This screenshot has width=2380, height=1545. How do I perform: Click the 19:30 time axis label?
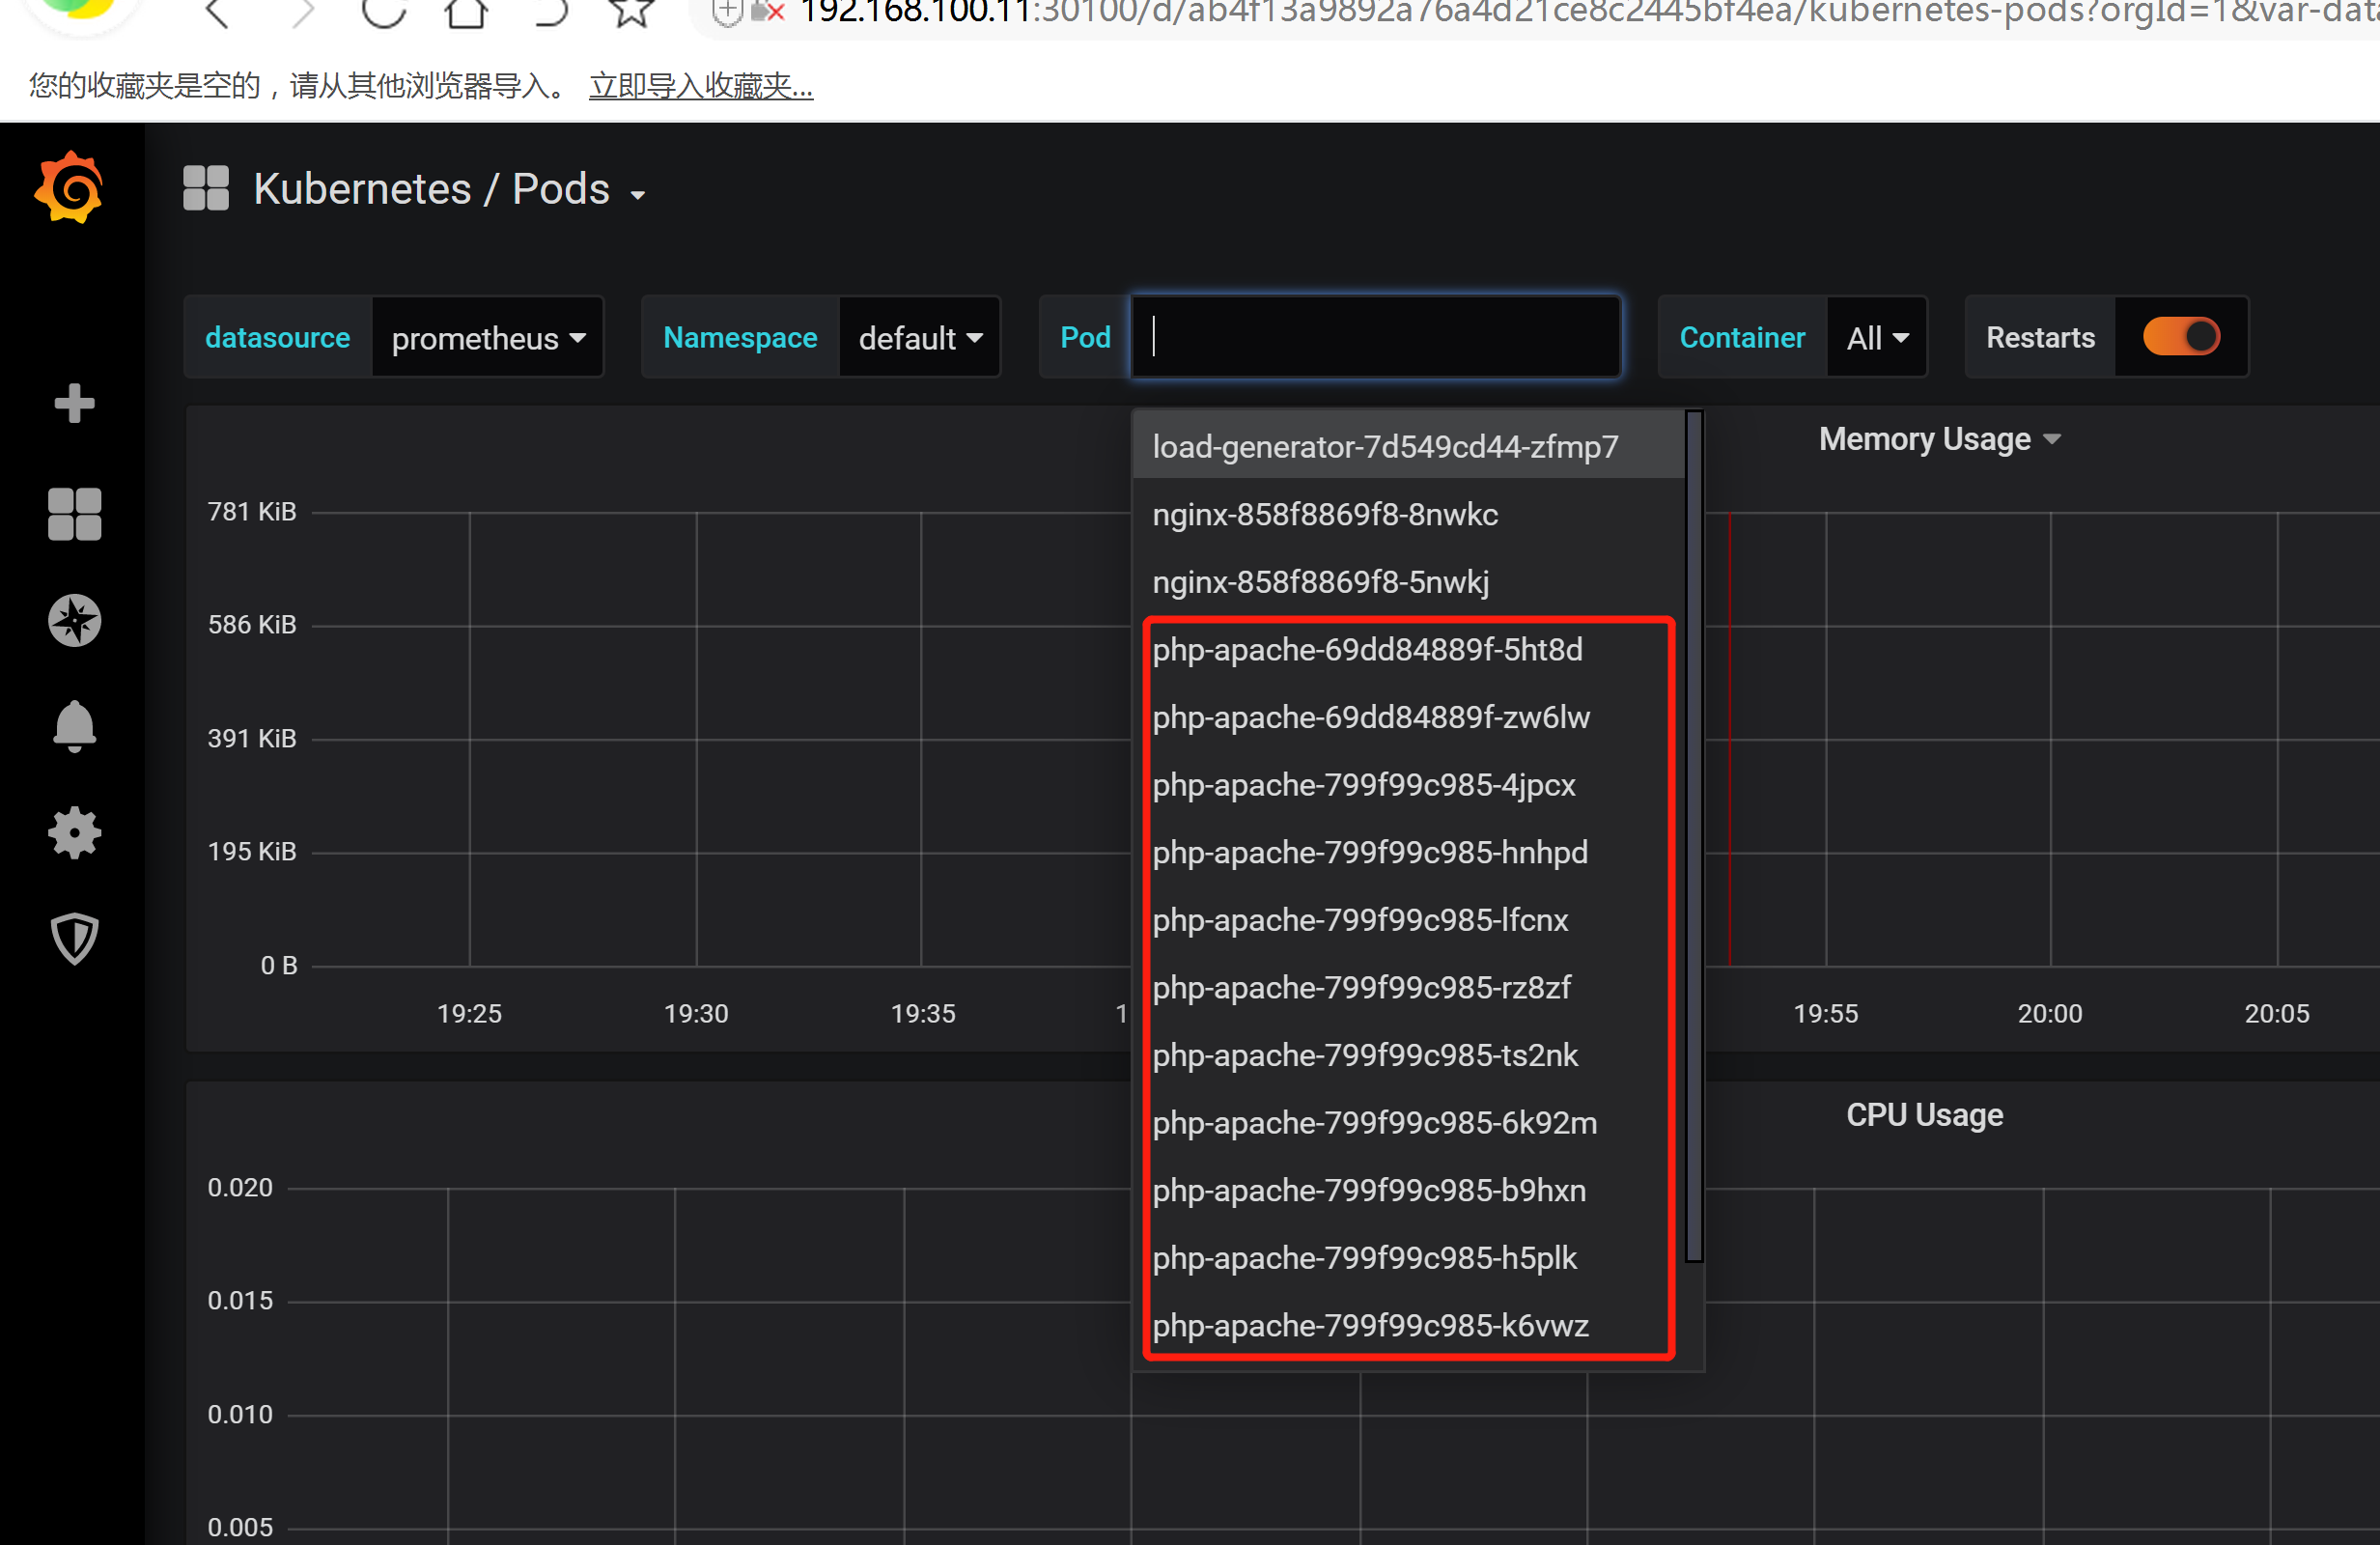(696, 1013)
